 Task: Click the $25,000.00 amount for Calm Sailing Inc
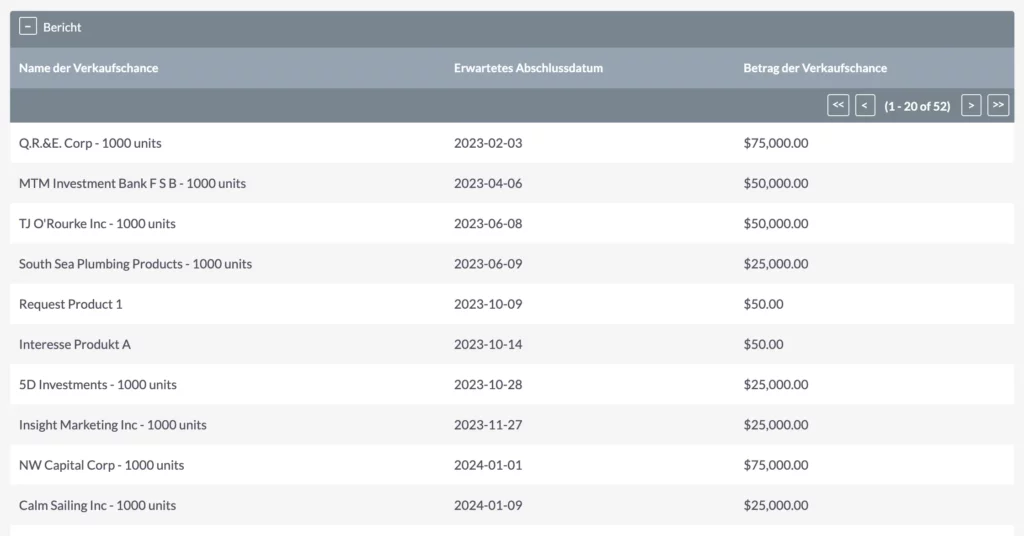click(x=776, y=505)
